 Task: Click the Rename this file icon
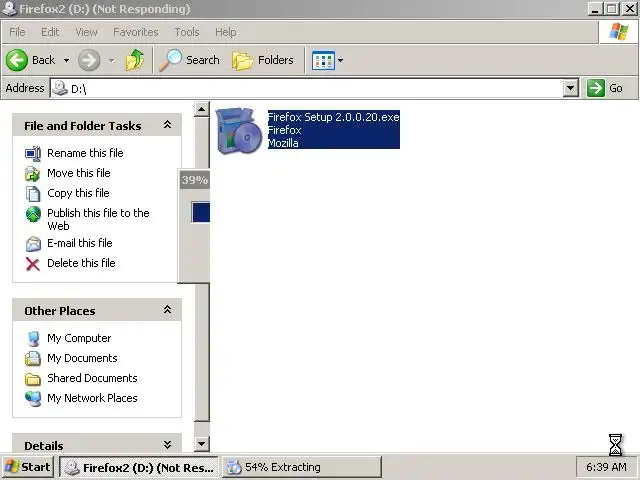pyautogui.click(x=33, y=153)
